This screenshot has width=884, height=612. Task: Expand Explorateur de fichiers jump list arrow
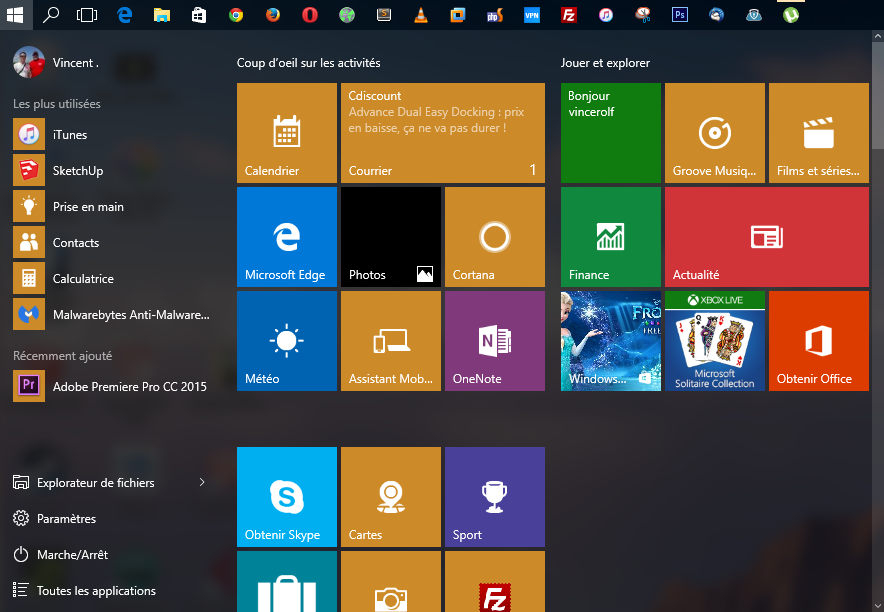(x=202, y=483)
